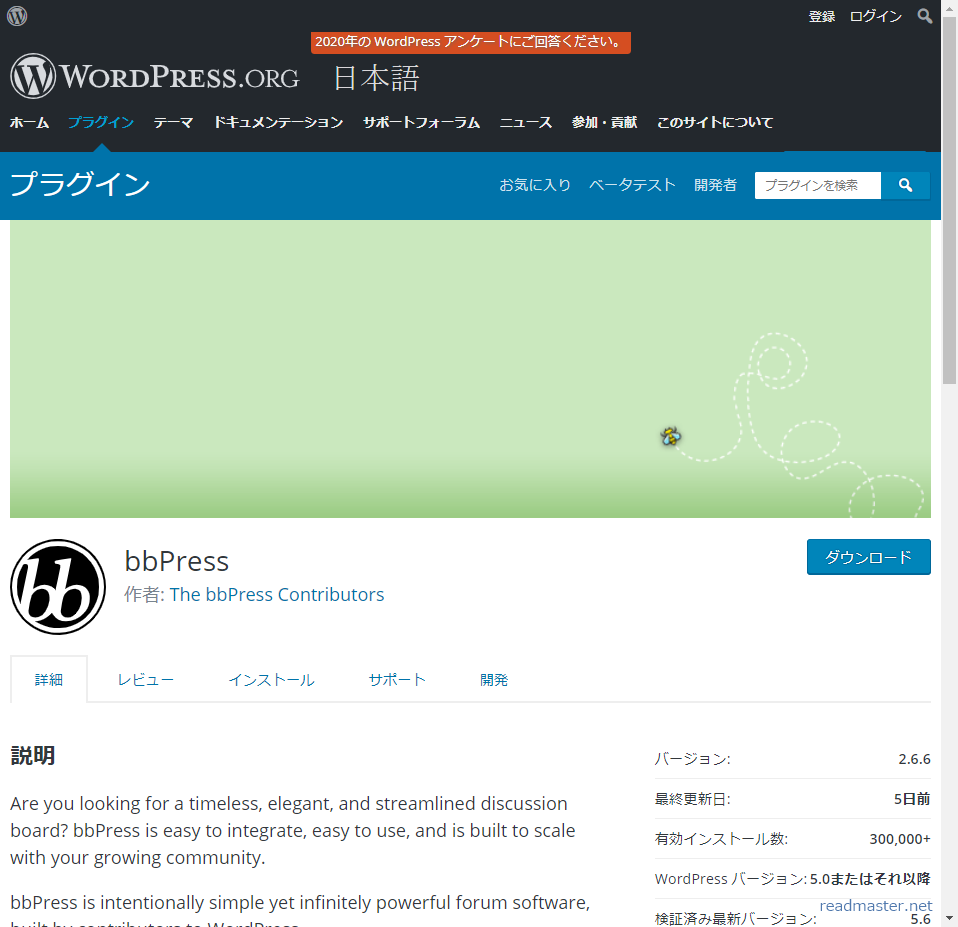This screenshot has width=958, height=927.
Task: Focus the プラグインを検索 search field
Action: (817, 185)
